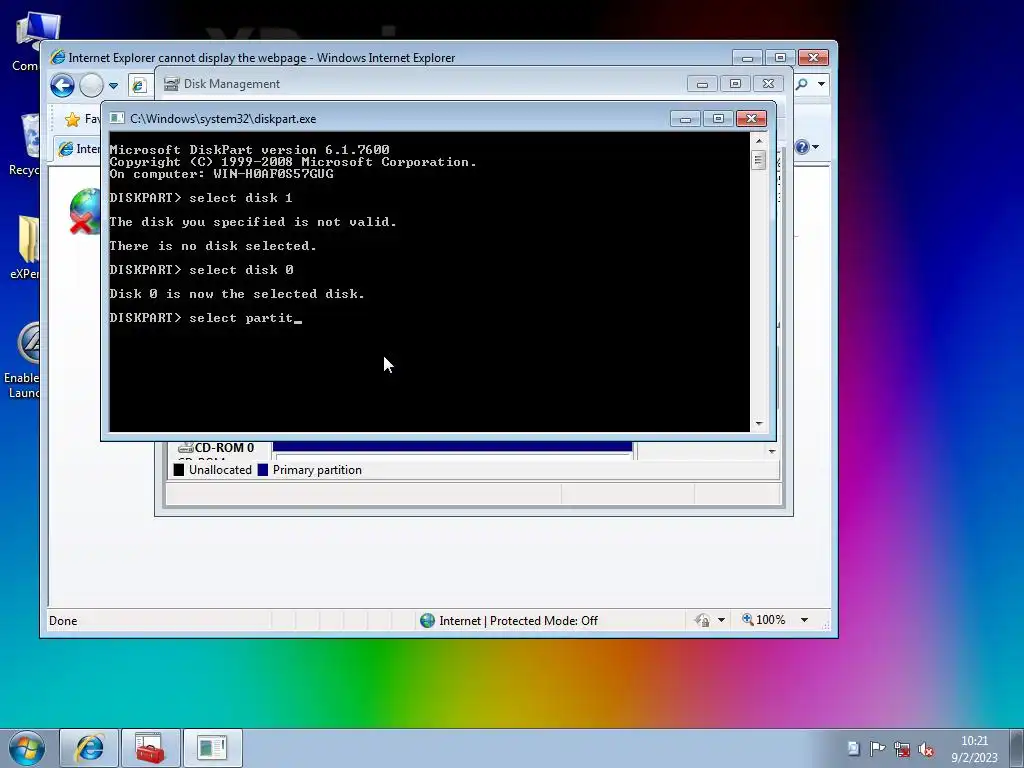Click Disk Management scroll down arrow
This screenshot has width=1024, height=768.
772,451
